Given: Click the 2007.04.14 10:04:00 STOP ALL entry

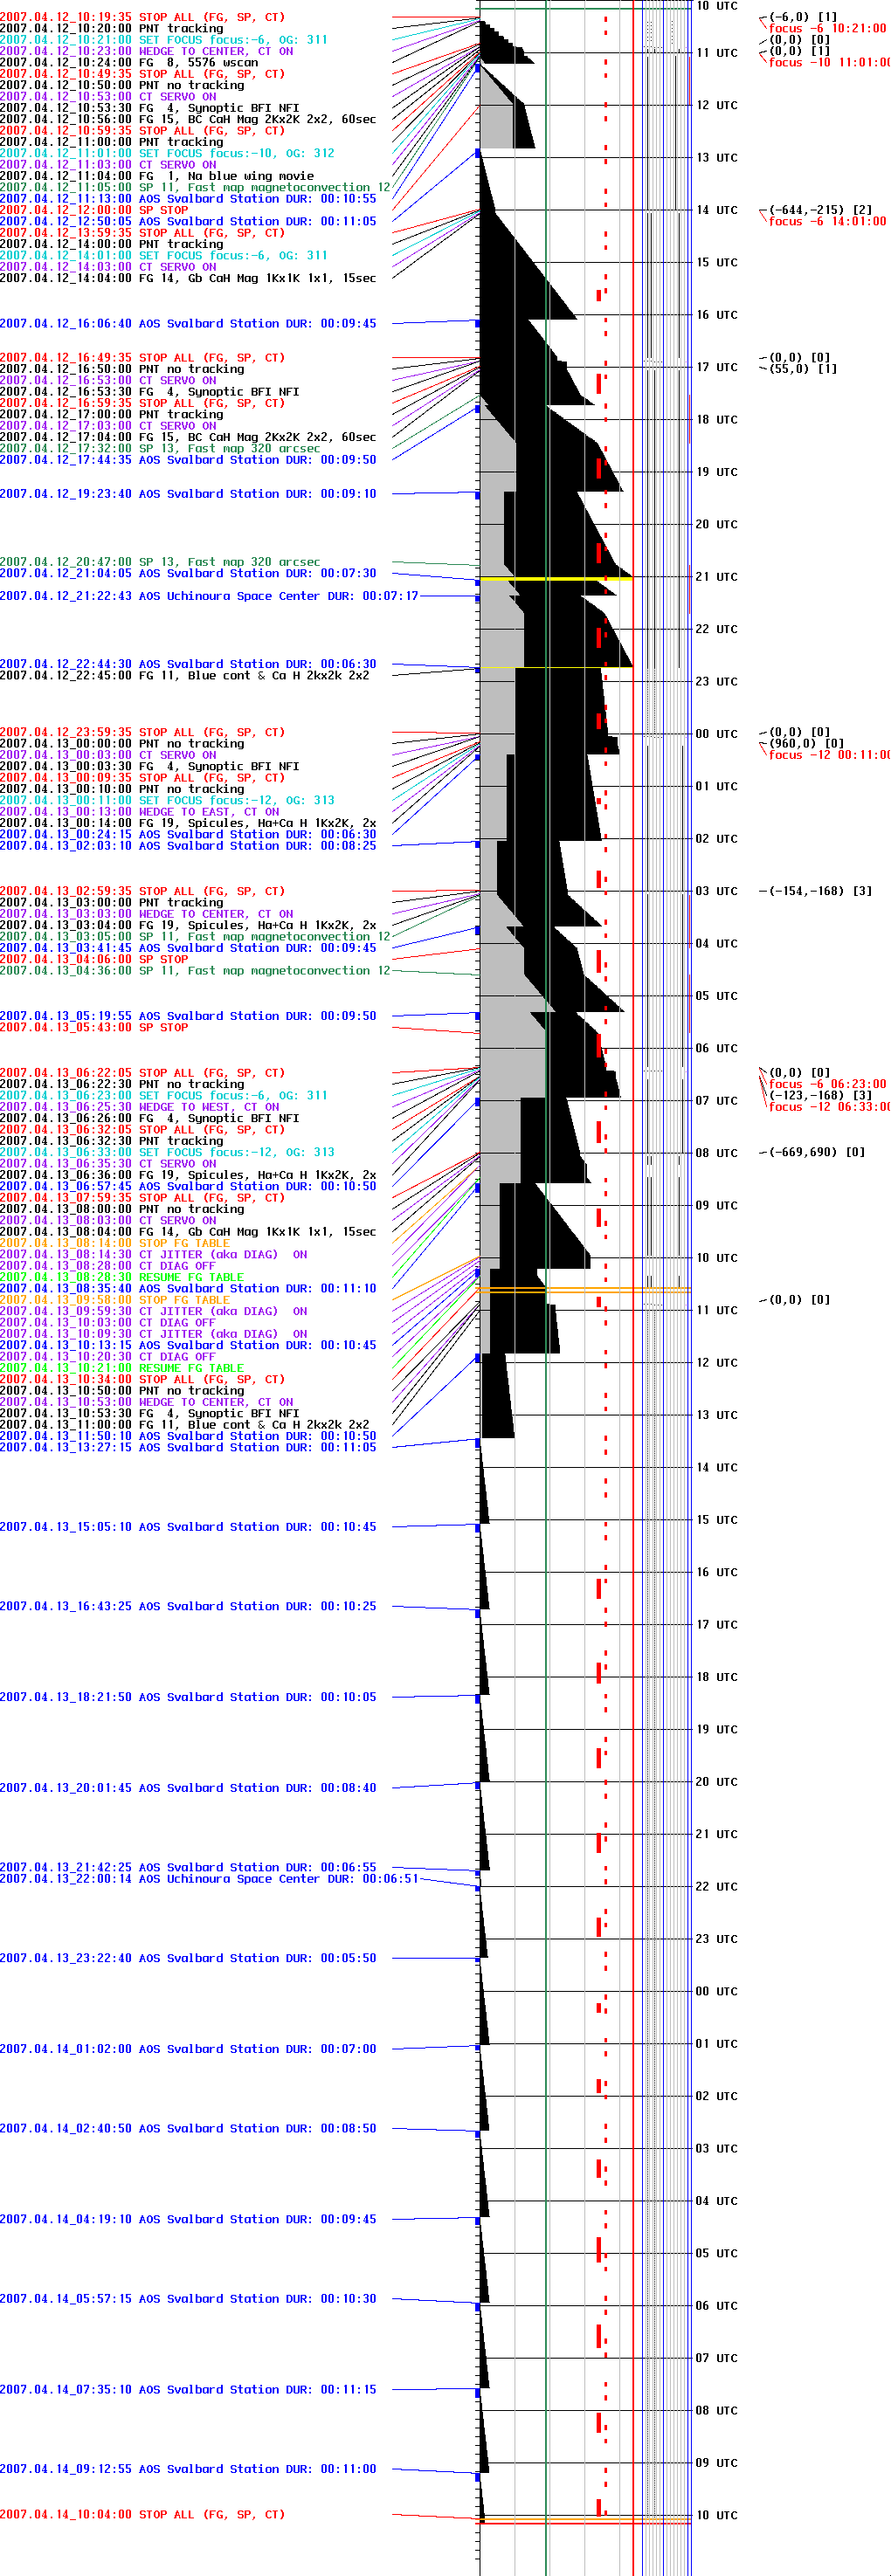Looking at the screenshot, I should (142, 2514).
